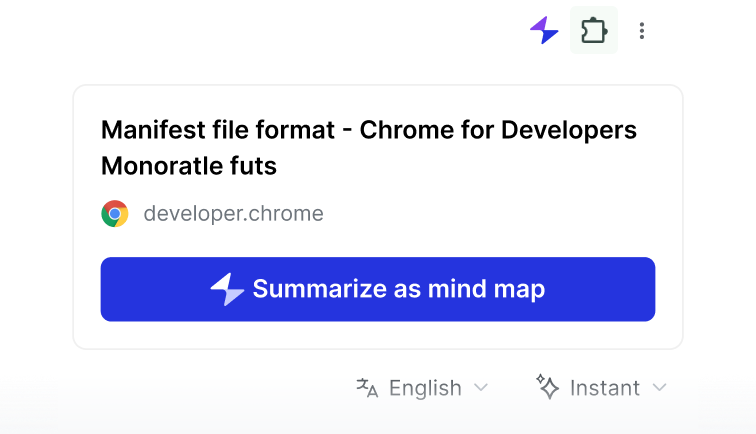Click the lightning bolt extension icon in toolbar

point(544,31)
